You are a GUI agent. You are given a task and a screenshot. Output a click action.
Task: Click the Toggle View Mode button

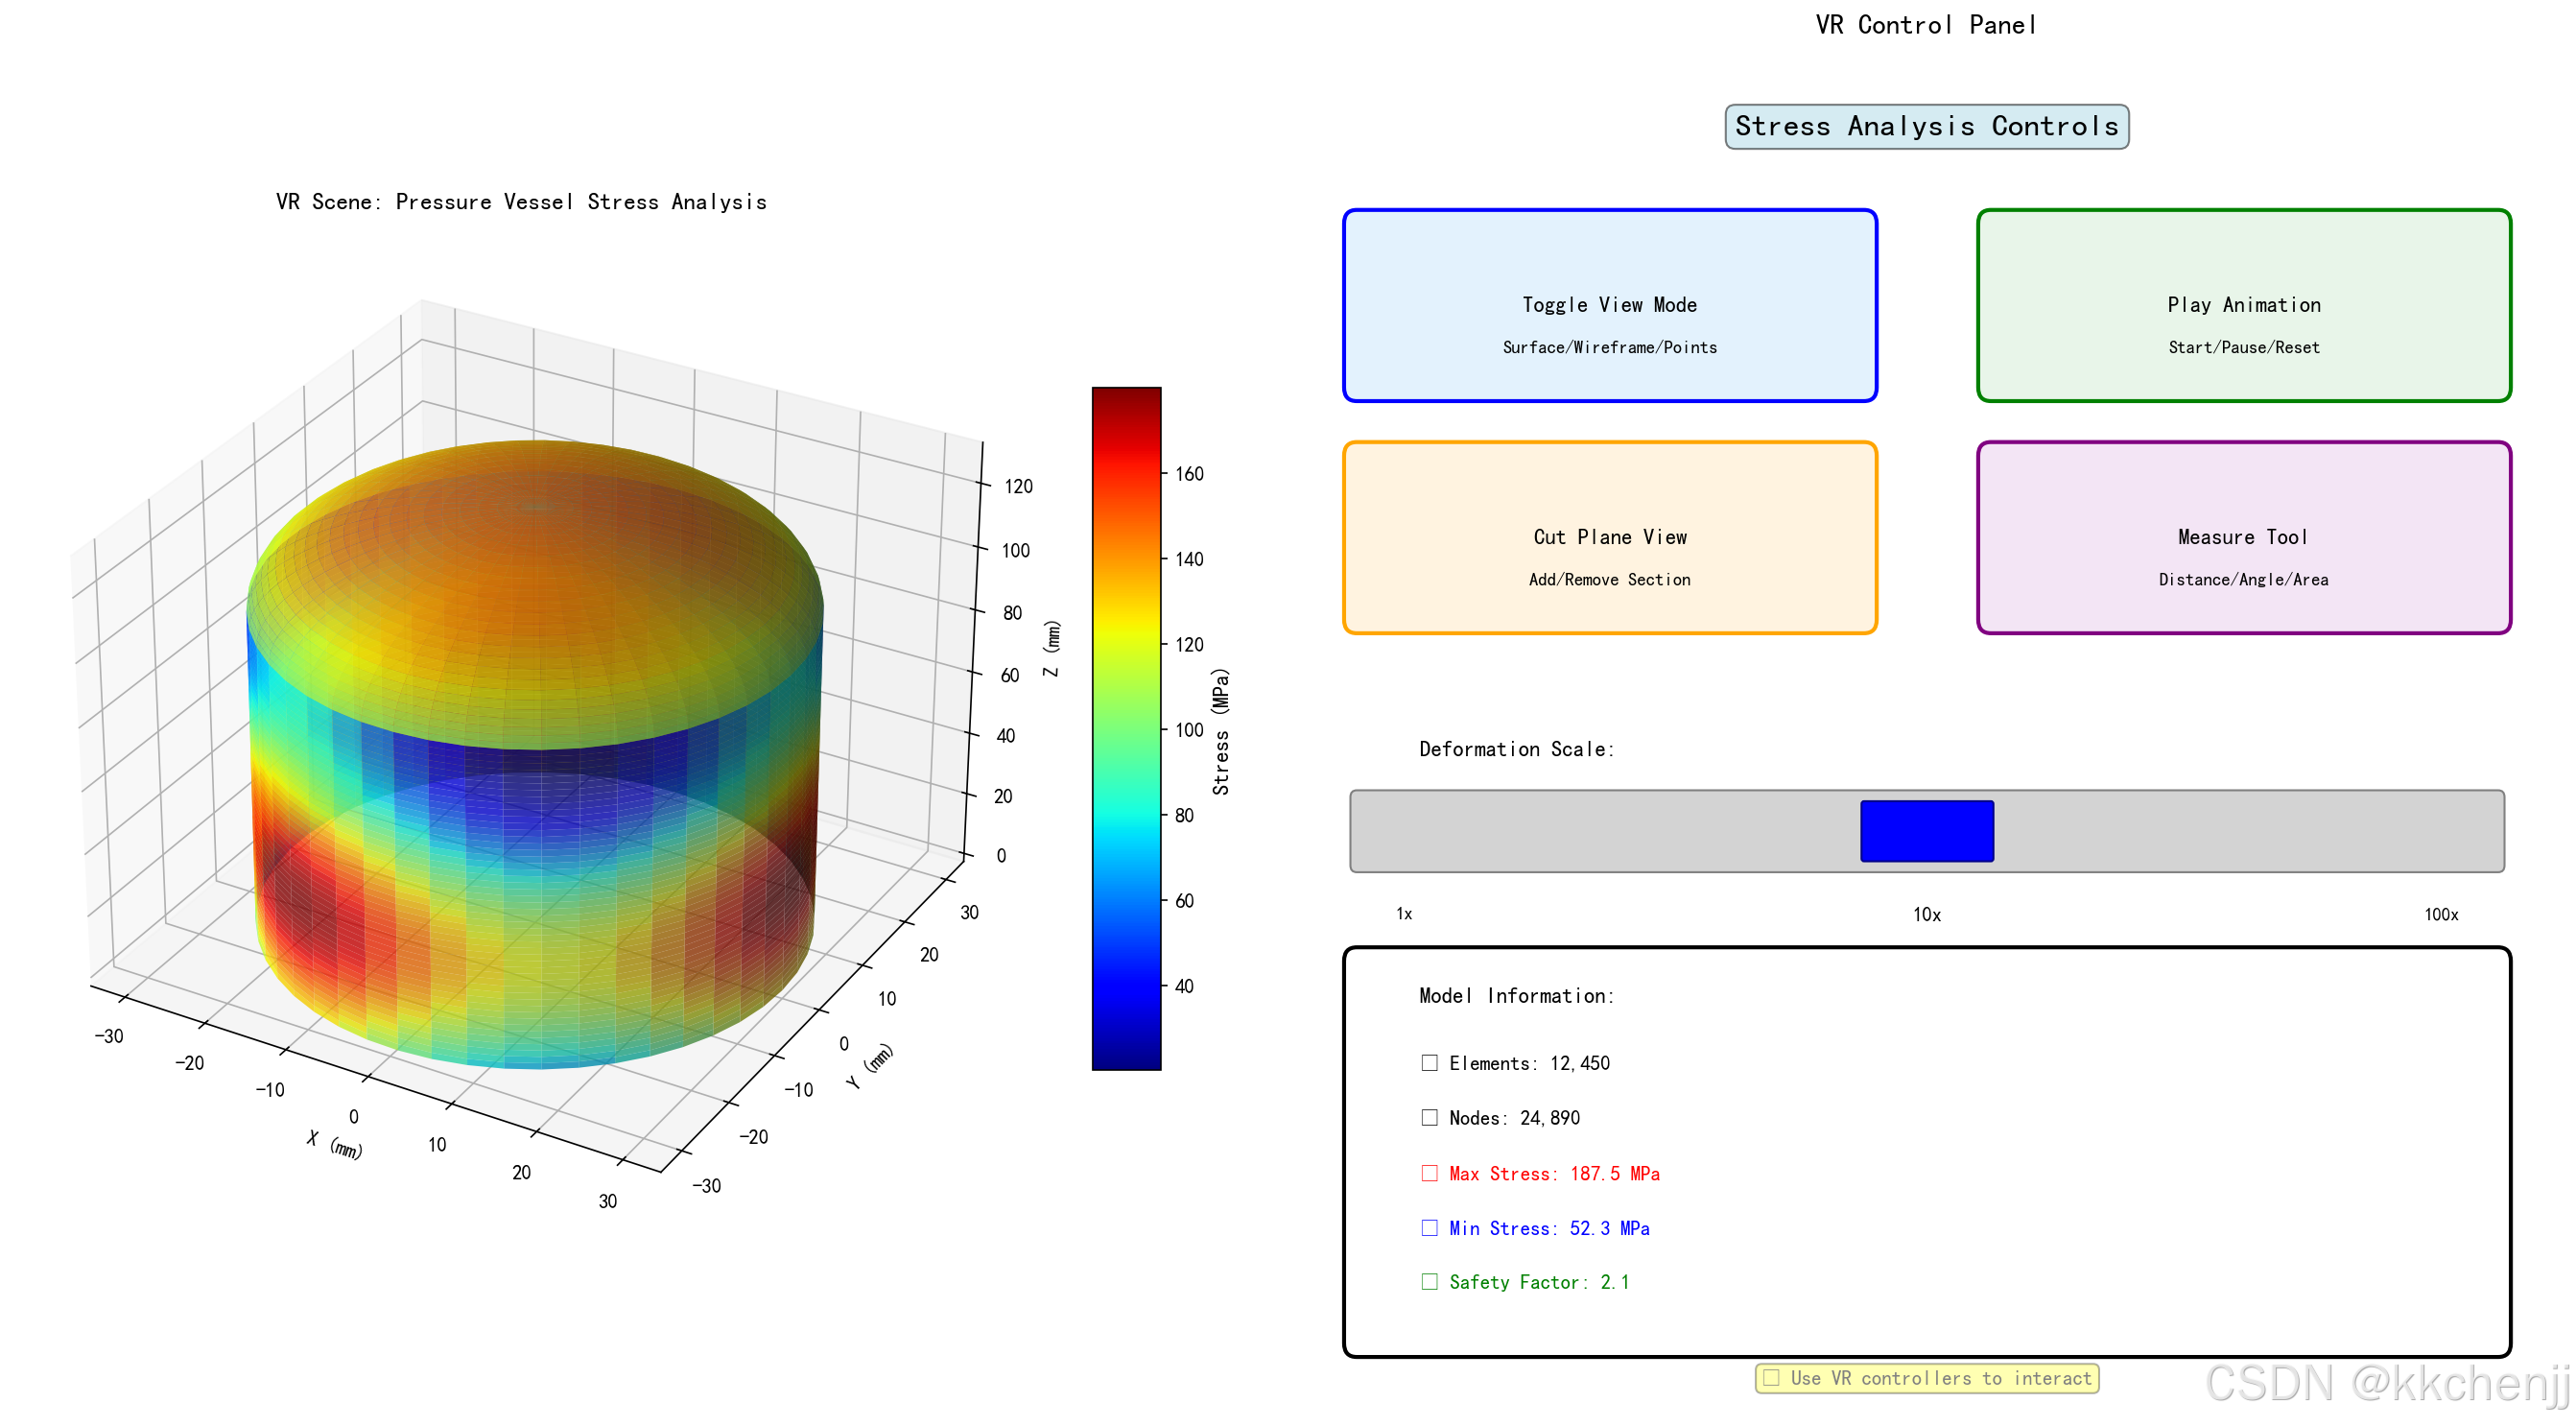(1609, 305)
